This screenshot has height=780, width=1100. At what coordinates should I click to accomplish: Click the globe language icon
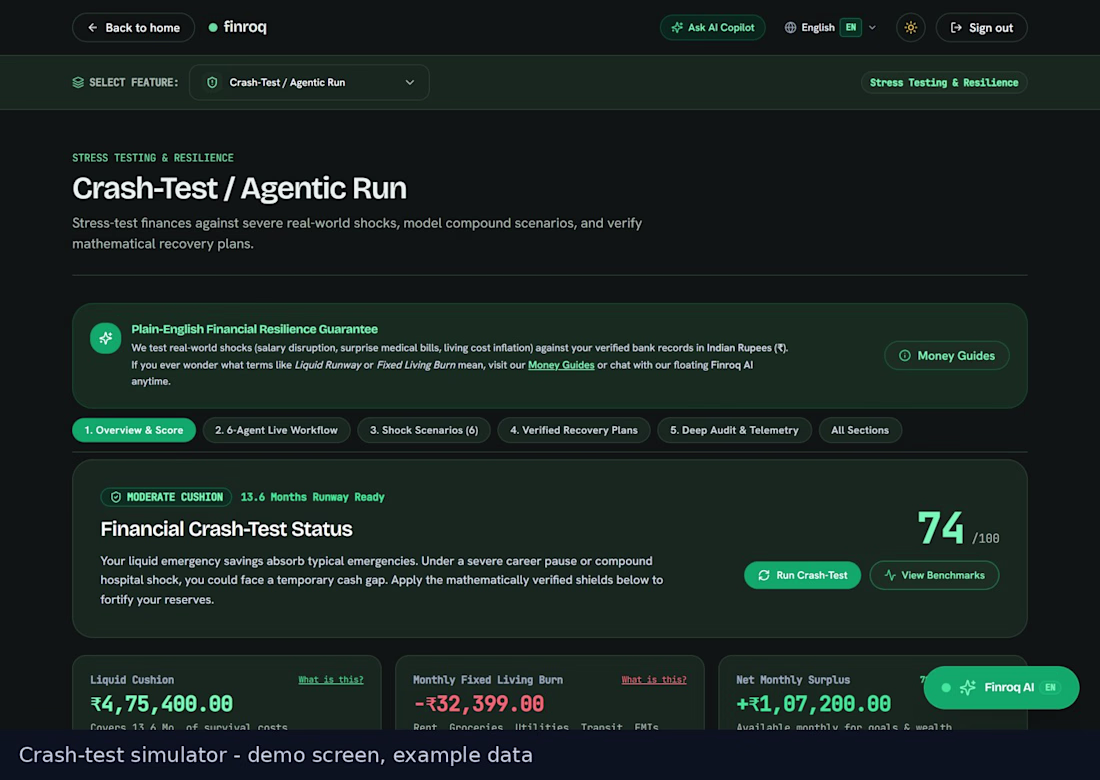click(x=790, y=27)
